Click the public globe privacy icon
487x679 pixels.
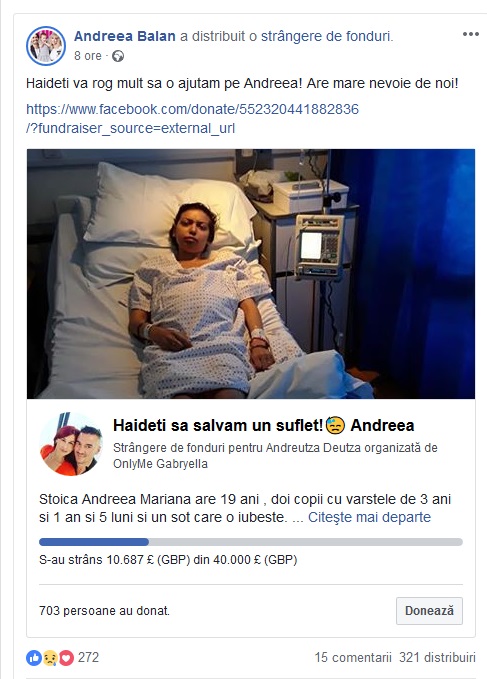(x=118, y=56)
